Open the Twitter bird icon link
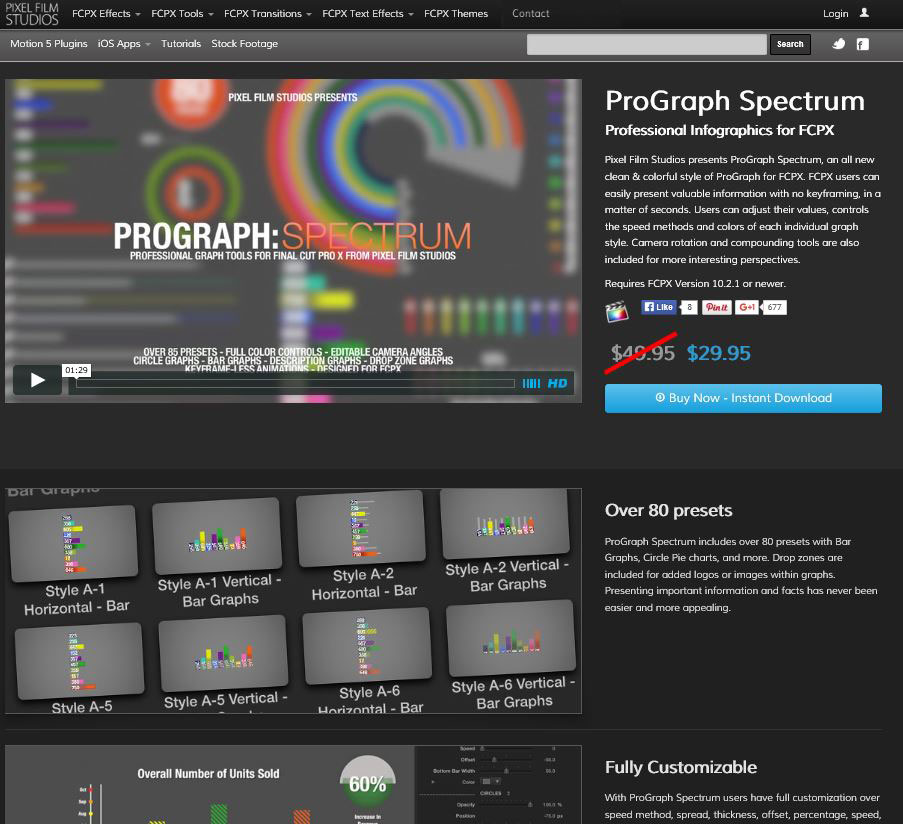 point(838,44)
